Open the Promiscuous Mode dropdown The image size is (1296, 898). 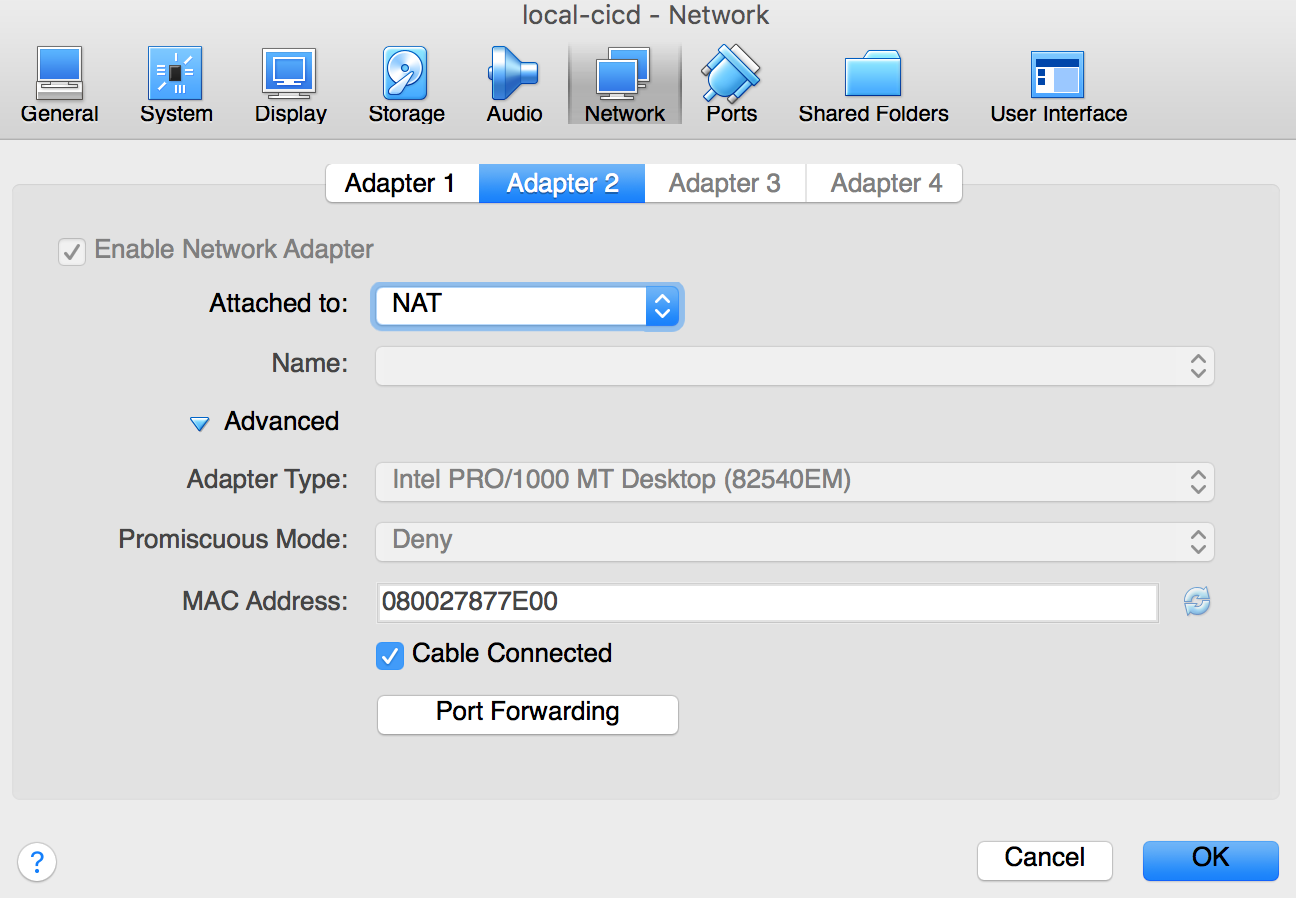795,541
